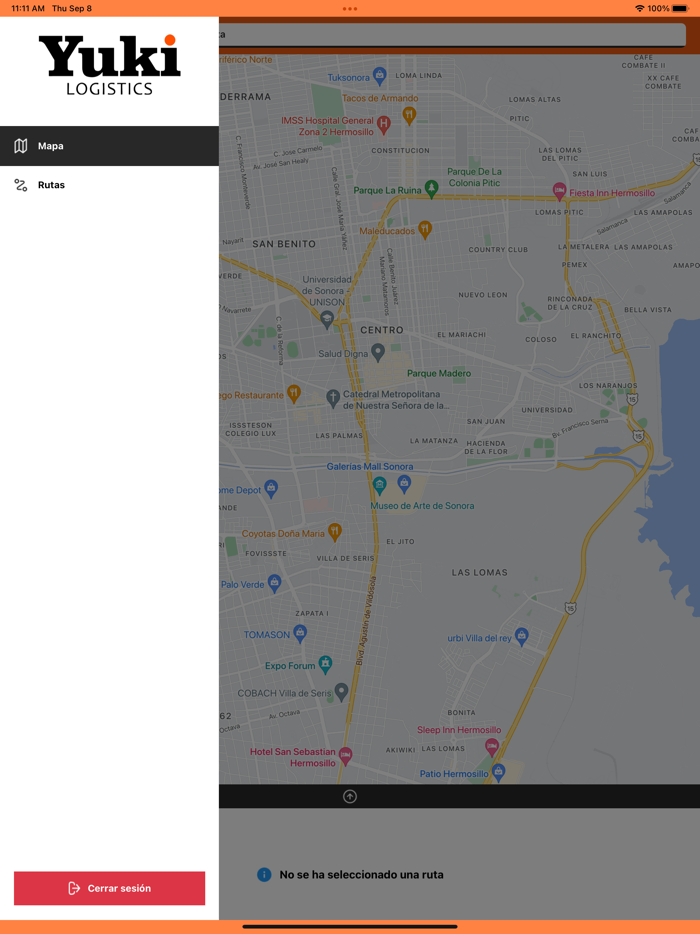
Task: Click the search field above the map
Action: click(x=452, y=34)
